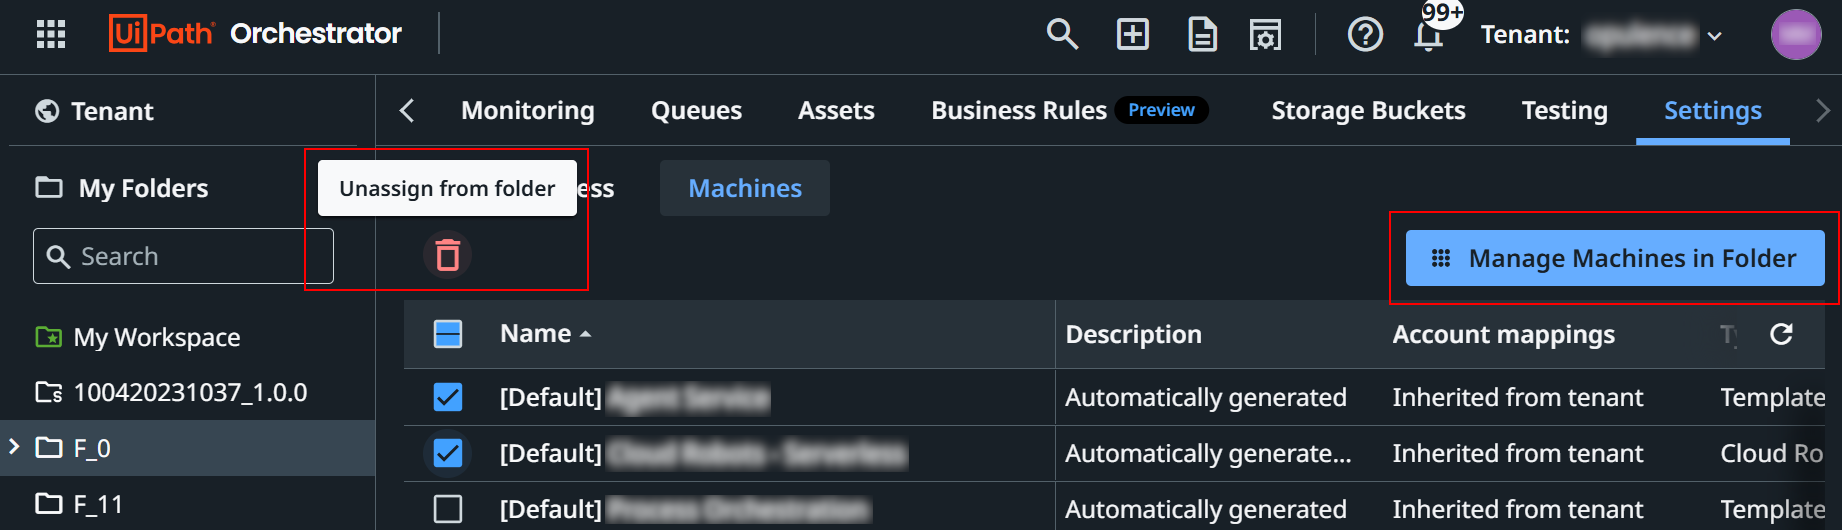Click the My Folders heading

(x=143, y=188)
